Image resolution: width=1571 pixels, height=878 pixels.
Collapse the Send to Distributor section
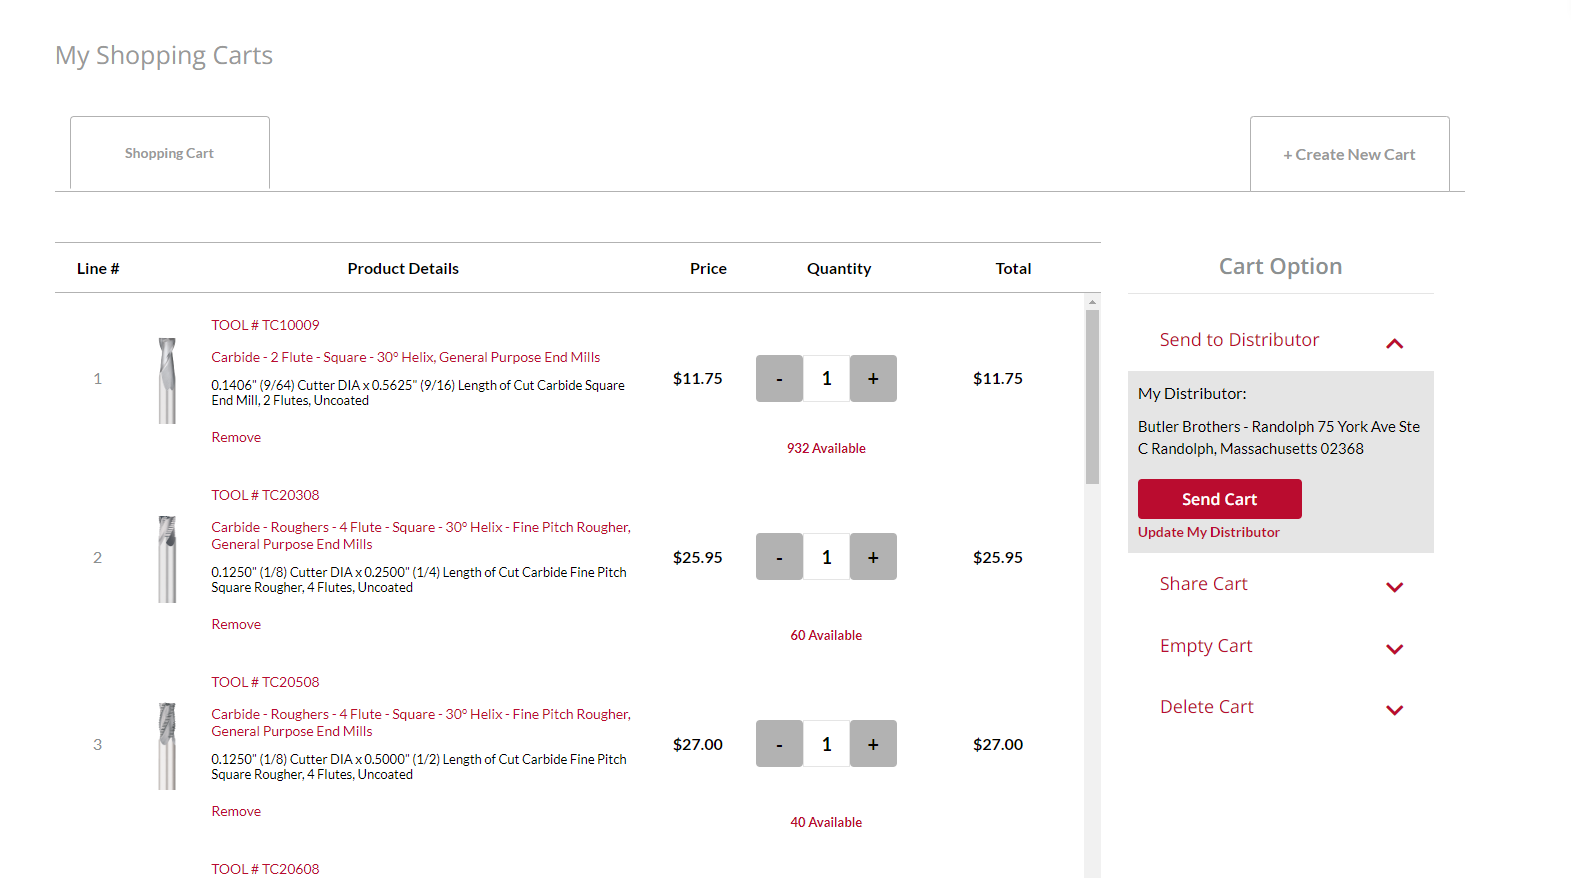pyautogui.click(x=1394, y=343)
